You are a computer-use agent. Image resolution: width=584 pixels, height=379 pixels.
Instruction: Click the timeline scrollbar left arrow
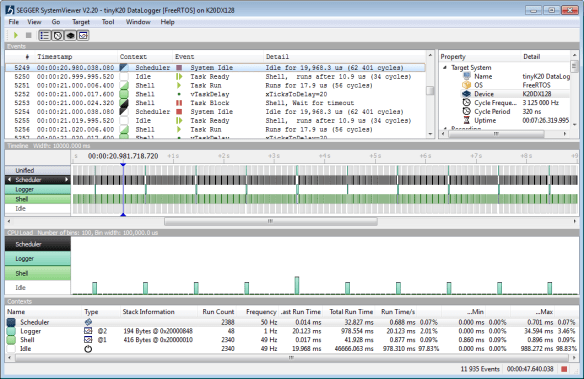point(9,222)
